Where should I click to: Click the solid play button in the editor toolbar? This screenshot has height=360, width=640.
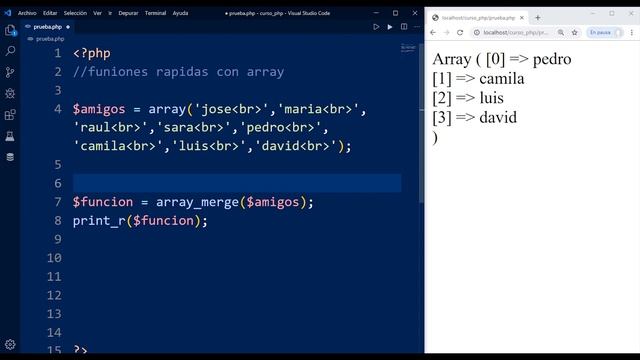point(390,27)
